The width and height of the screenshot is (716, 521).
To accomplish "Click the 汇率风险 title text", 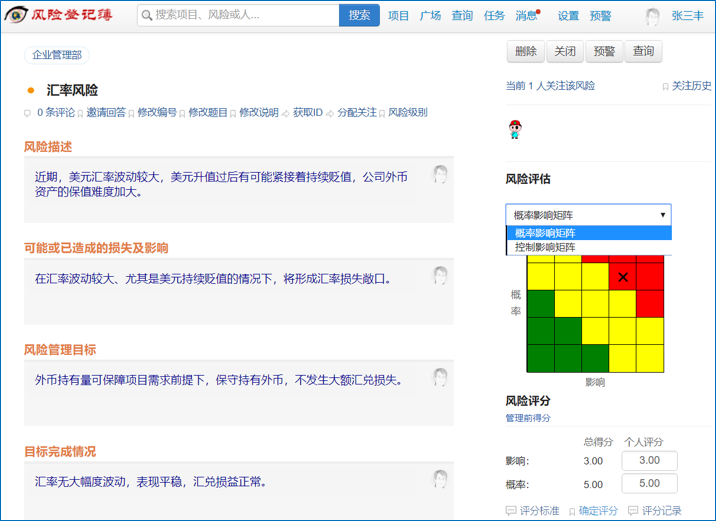I will pyautogui.click(x=72, y=90).
